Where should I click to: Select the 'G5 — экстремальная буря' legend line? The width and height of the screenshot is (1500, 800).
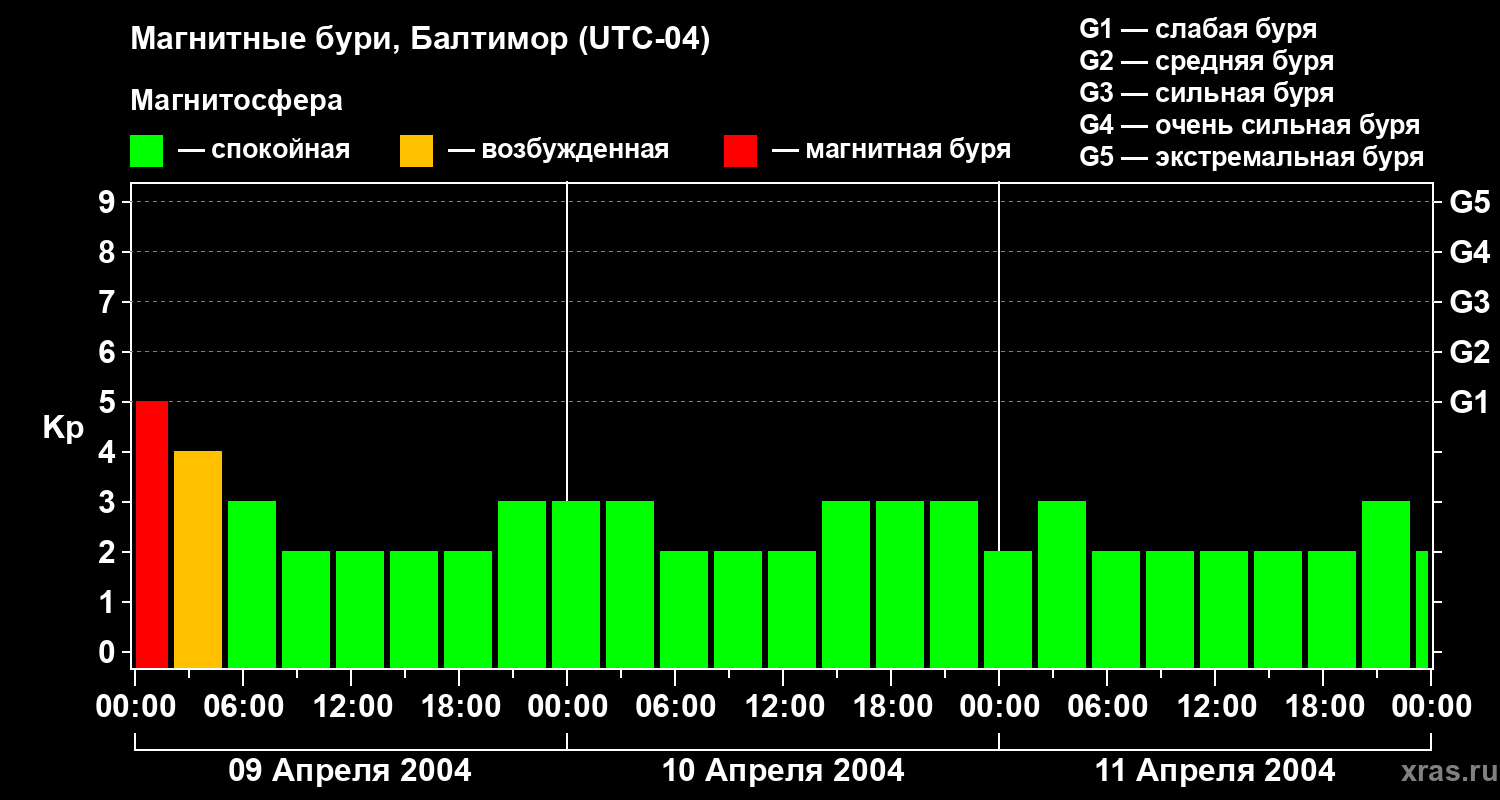click(x=1251, y=157)
